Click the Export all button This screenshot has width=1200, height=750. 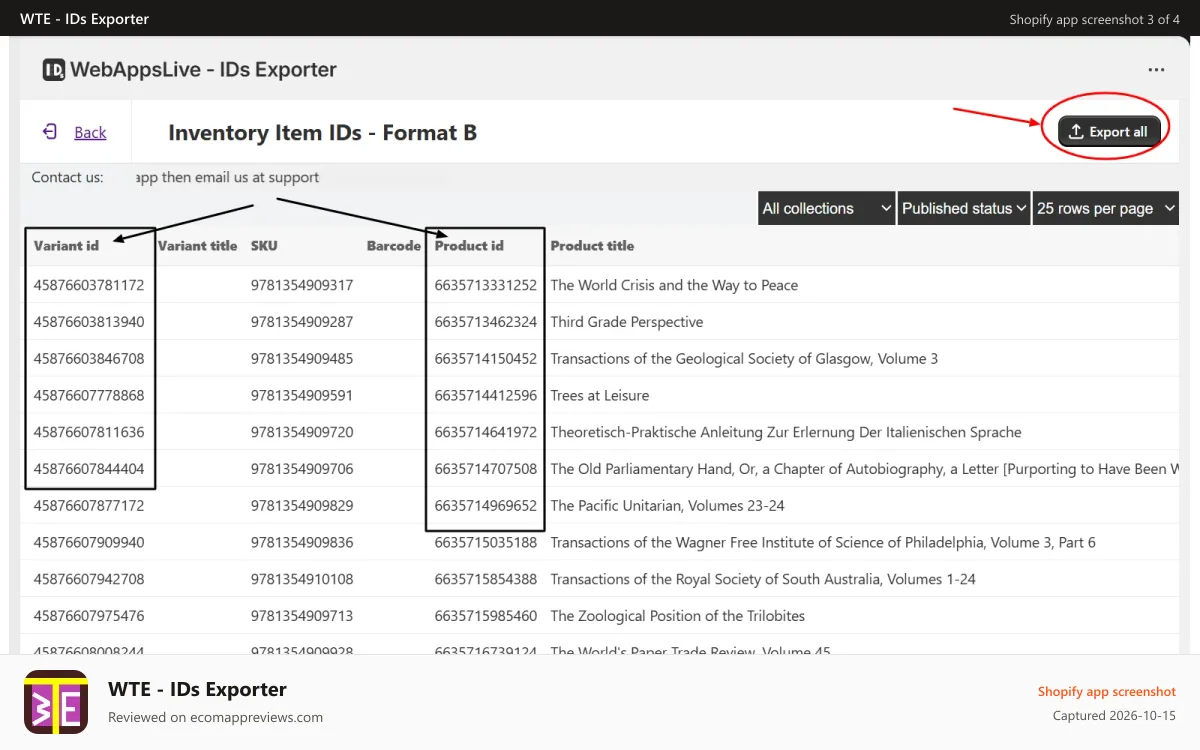click(x=1109, y=131)
